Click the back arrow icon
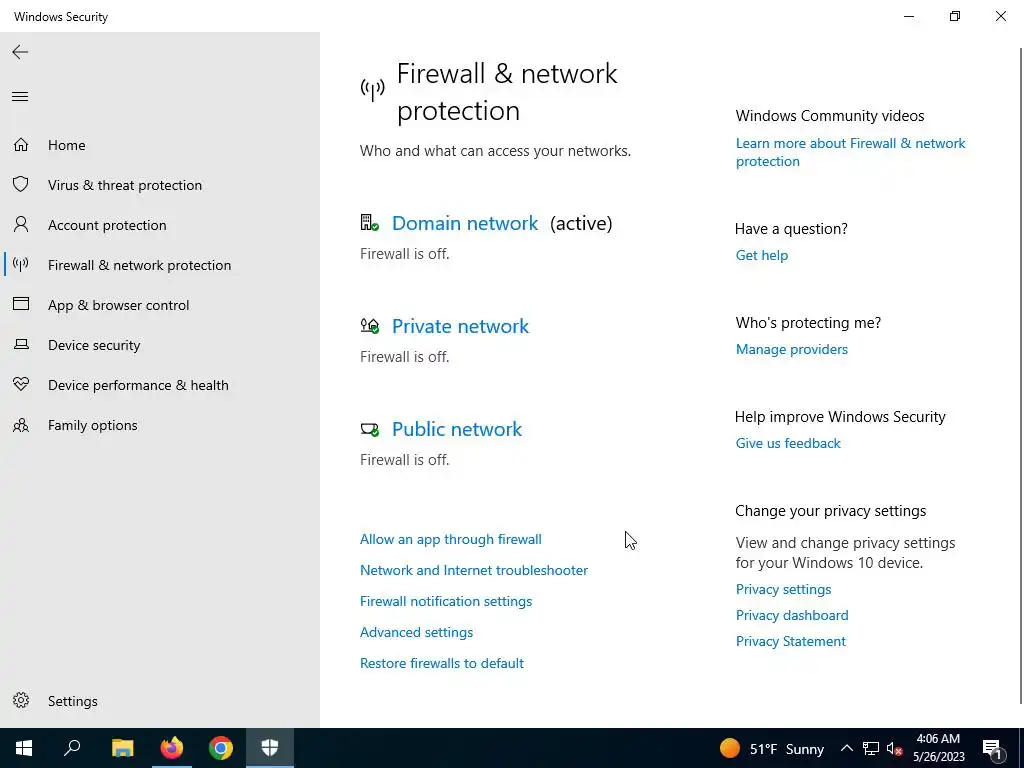 [20, 52]
